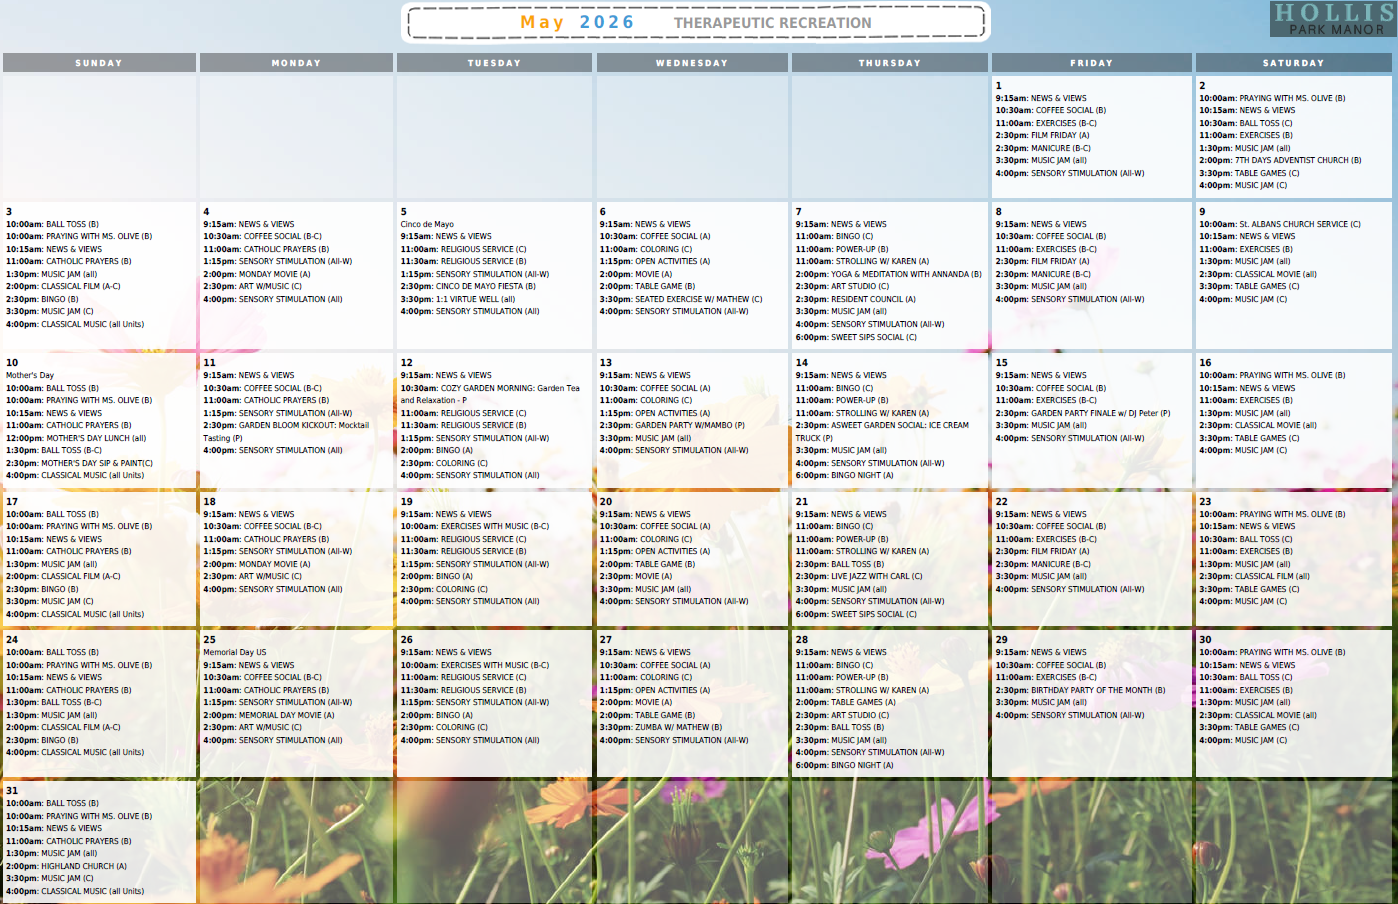Screen dimensions: 1398x904
Task: Click date number 20 in the Wednesday column
Action: (605, 501)
